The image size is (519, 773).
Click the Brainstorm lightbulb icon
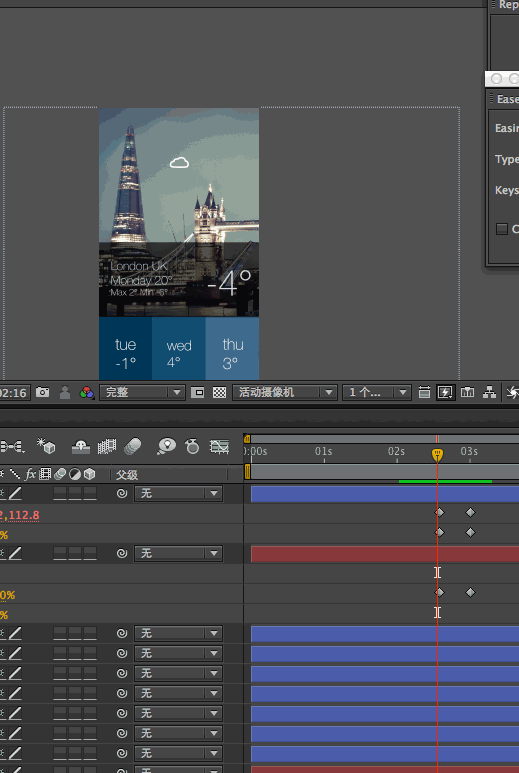tap(167, 447)
